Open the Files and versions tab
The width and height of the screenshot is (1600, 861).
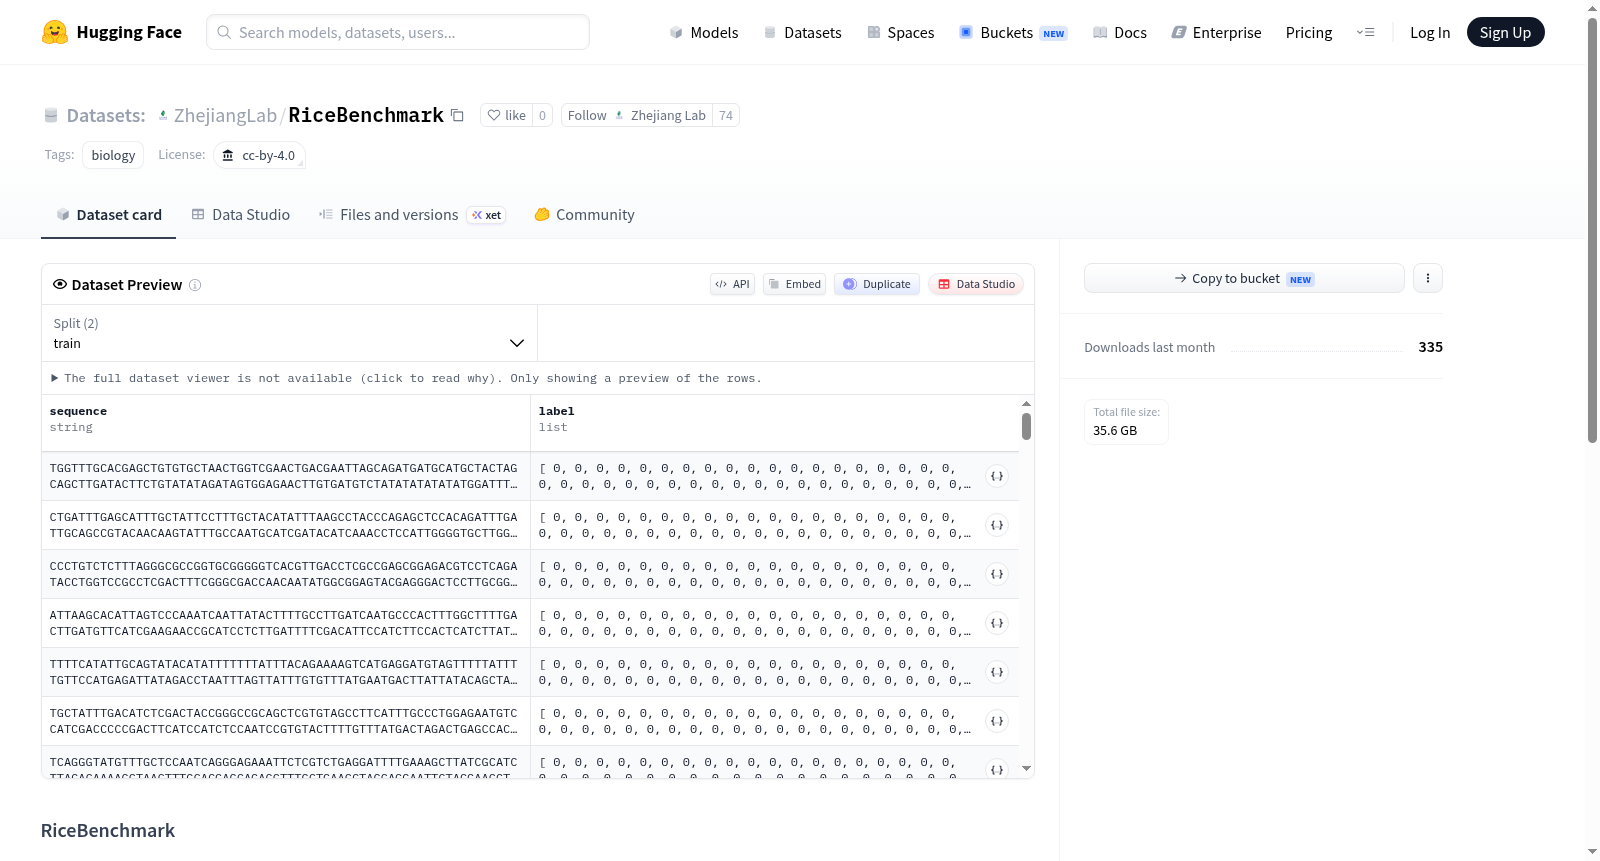(411, 215)
